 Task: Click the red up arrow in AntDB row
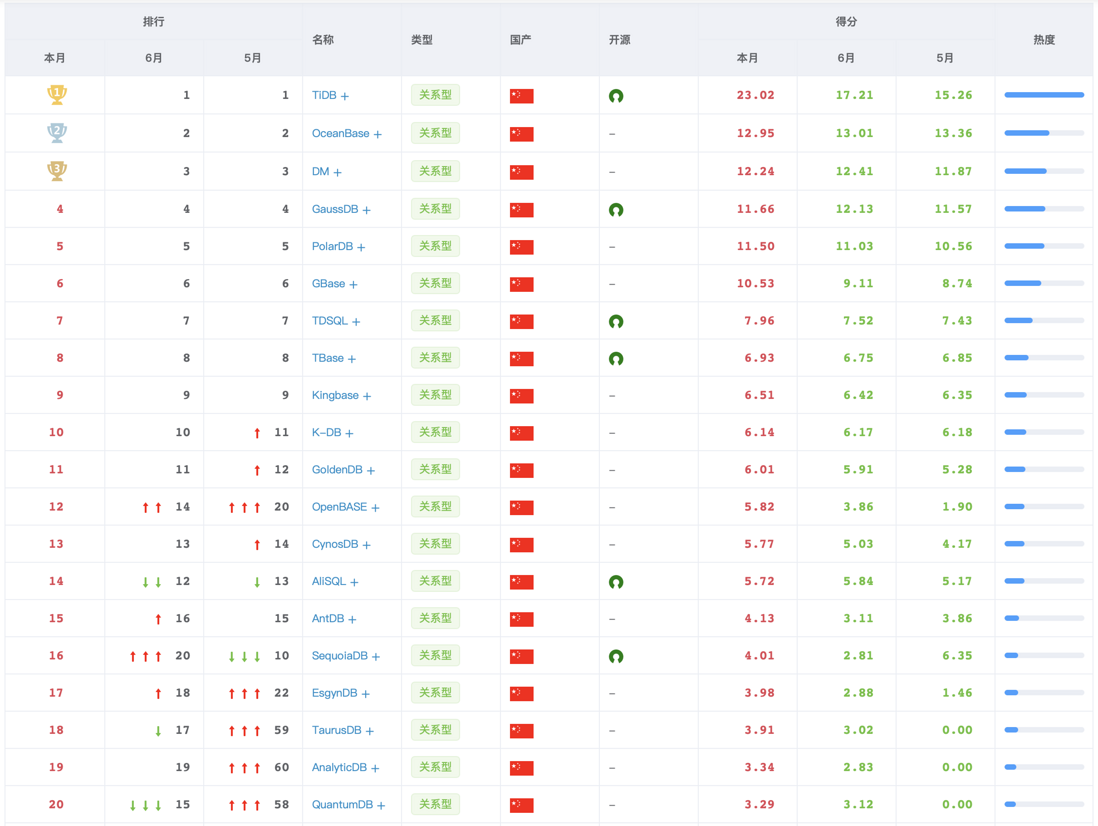pyautogui.click(x=158, y=619)
